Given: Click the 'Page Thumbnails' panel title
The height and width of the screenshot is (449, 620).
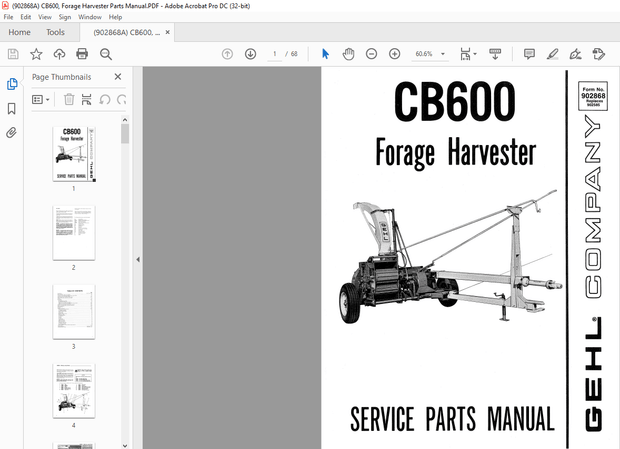Looking at the screenshot, I should pyautogui.click(x=61, y=77).
